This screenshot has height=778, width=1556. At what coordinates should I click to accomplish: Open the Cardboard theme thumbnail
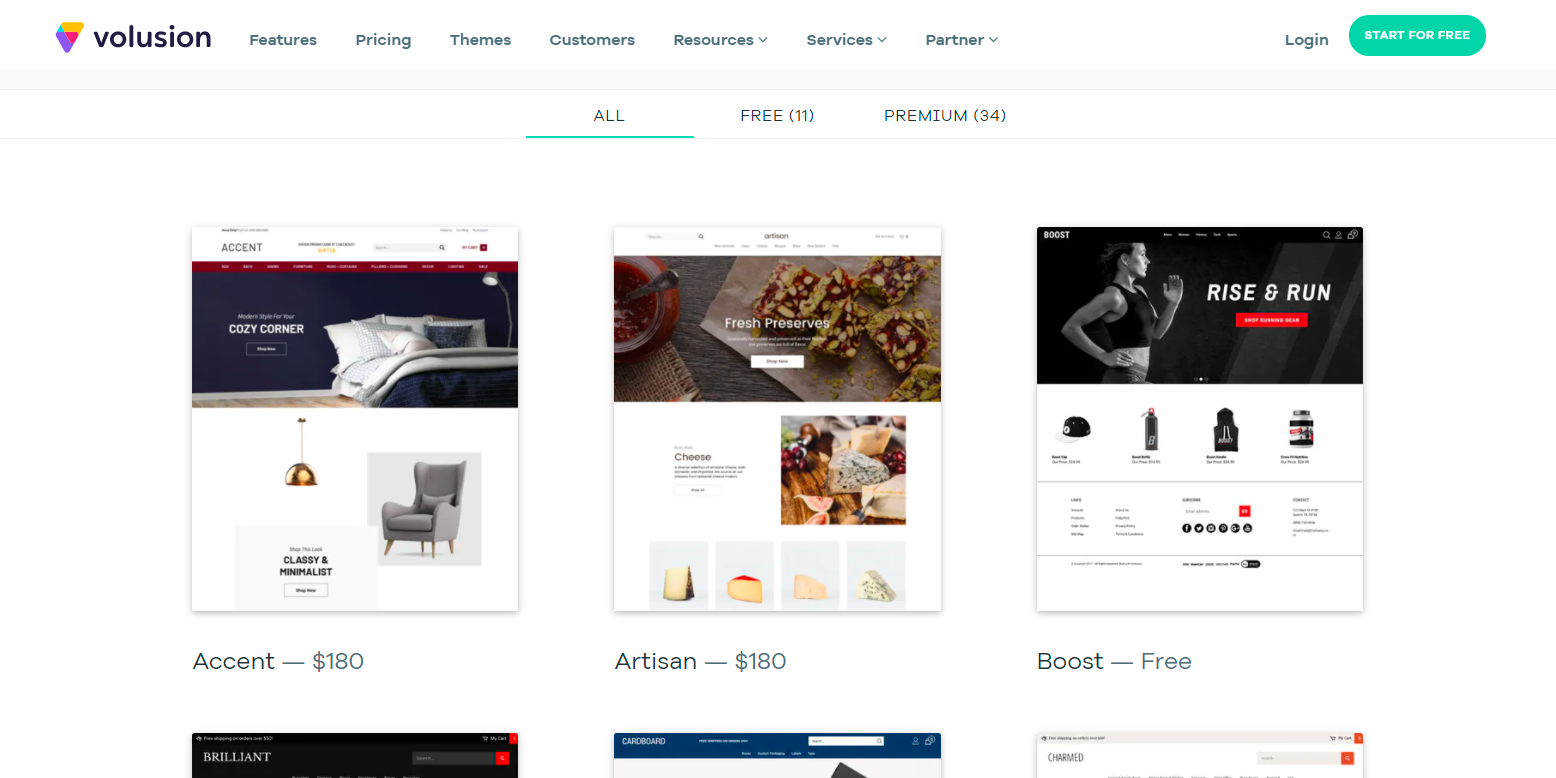[777, 756]
